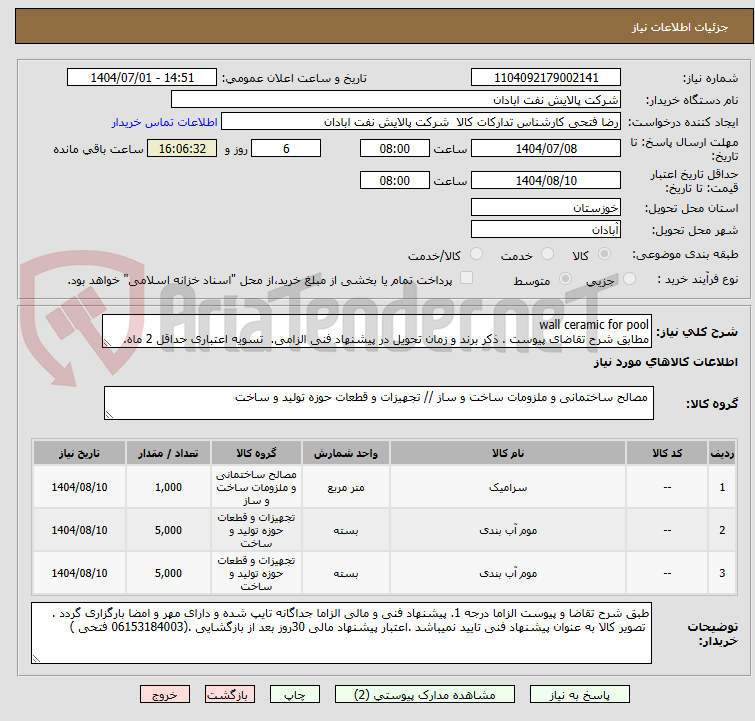Image resolution: width=755 pixels, height=721 pixels.
Task: Click the بازگشت back button
Action: coord(230,694)
